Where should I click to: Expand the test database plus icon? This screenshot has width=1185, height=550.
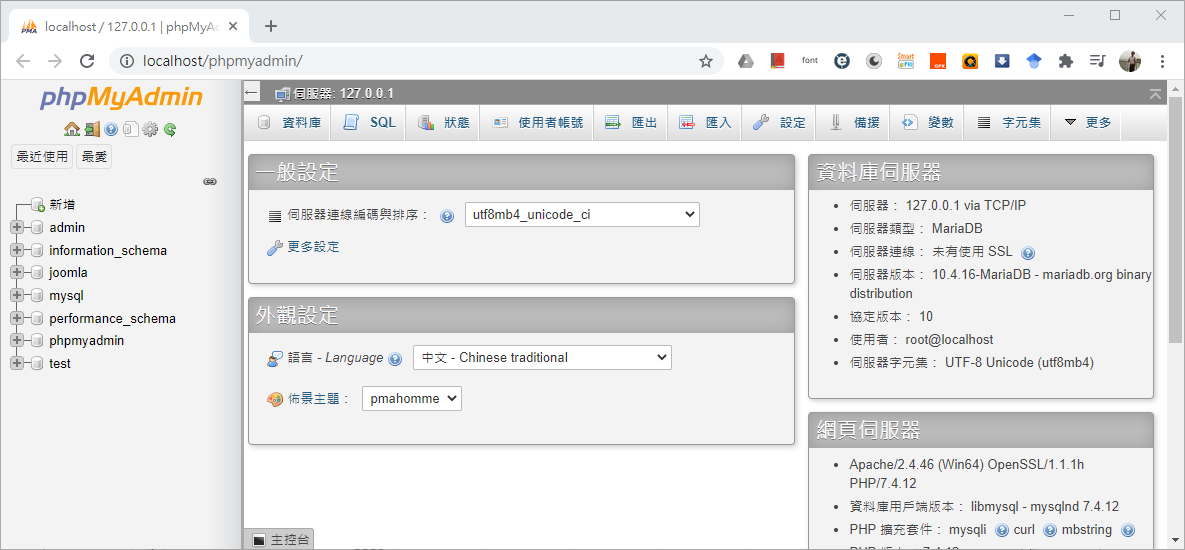click(17, 363)
